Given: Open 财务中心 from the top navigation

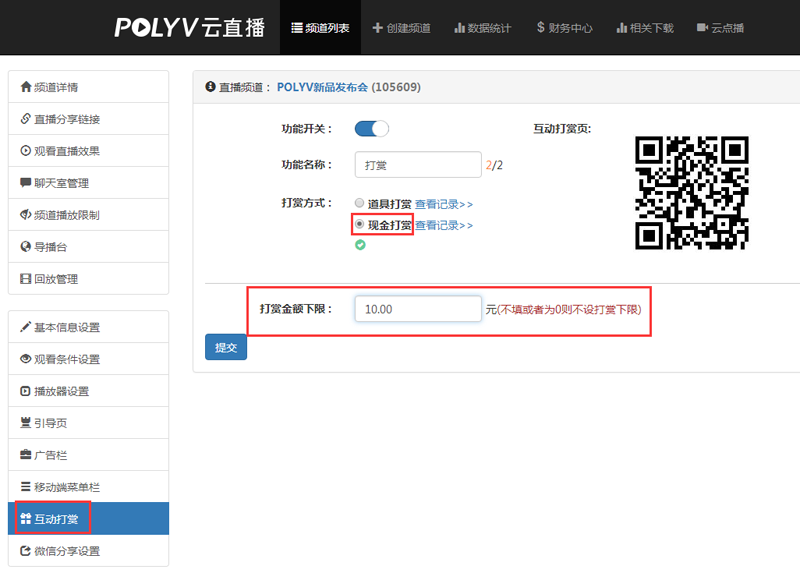Looking at the screenshot, I should pyautogui.click(x=564, y=28).
